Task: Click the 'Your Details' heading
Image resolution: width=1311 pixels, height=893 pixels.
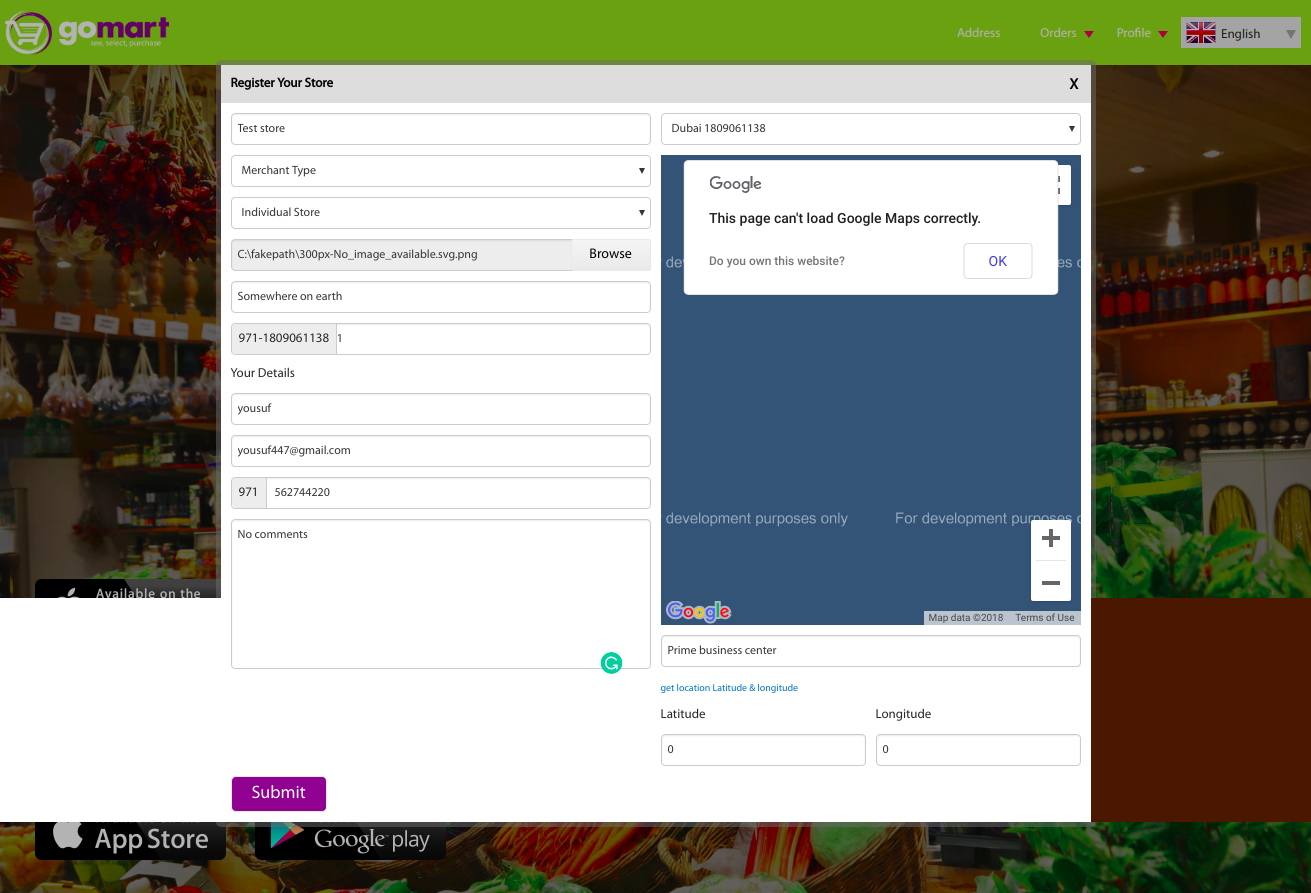Action: click(x=263, y=373)
